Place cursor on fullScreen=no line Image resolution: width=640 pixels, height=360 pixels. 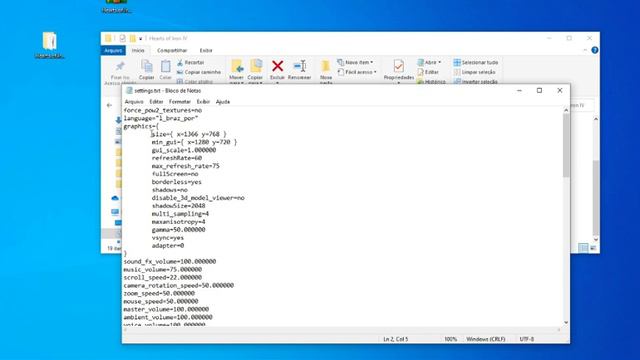[175, 174]
